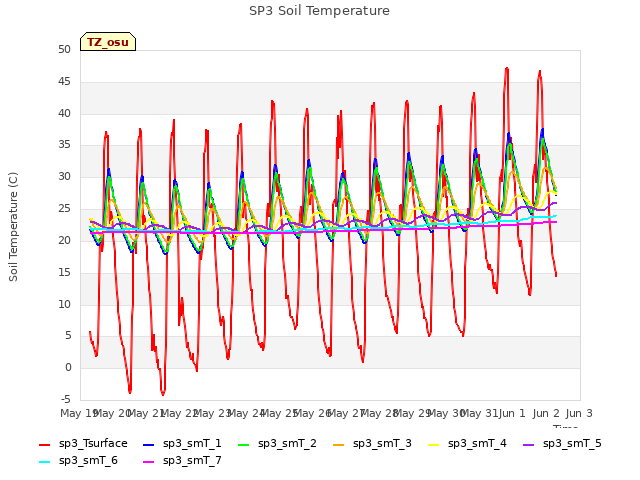Screen dimensions: 640x480
Task: Click the cyan sp3_smT_6 legend swatch
Action: pos(44,462)
